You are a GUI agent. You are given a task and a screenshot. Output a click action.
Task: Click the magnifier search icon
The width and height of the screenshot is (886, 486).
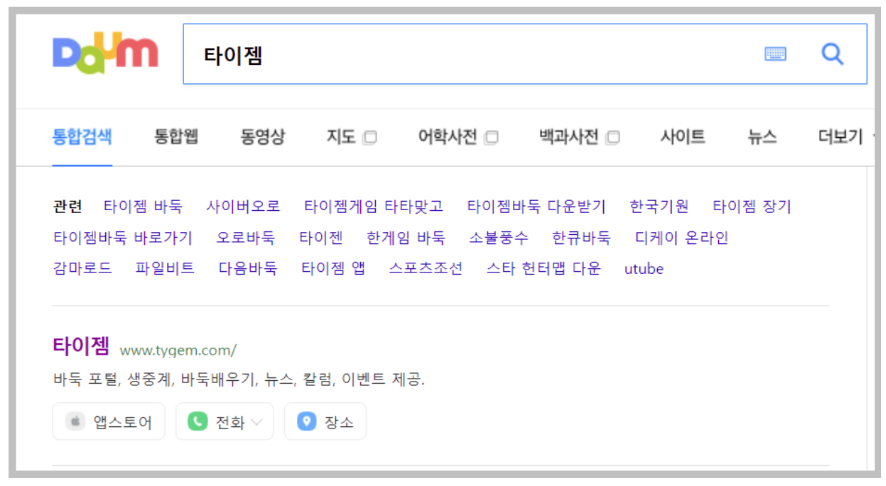pyautogui.click(x=832, y=54)
